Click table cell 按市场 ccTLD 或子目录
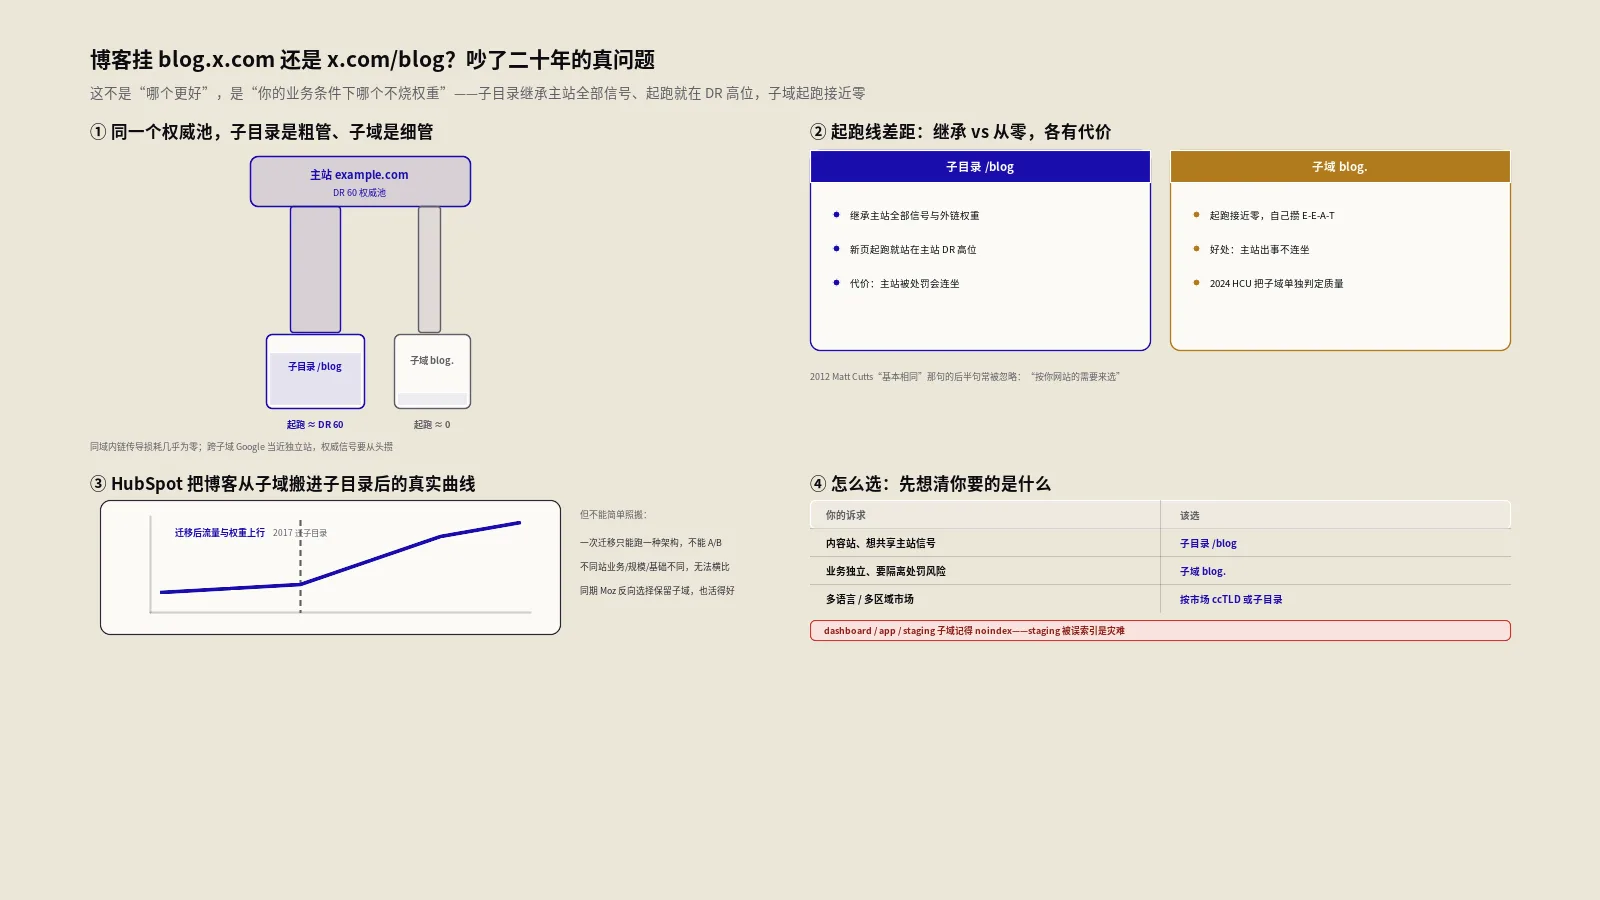 [1231, 600]
